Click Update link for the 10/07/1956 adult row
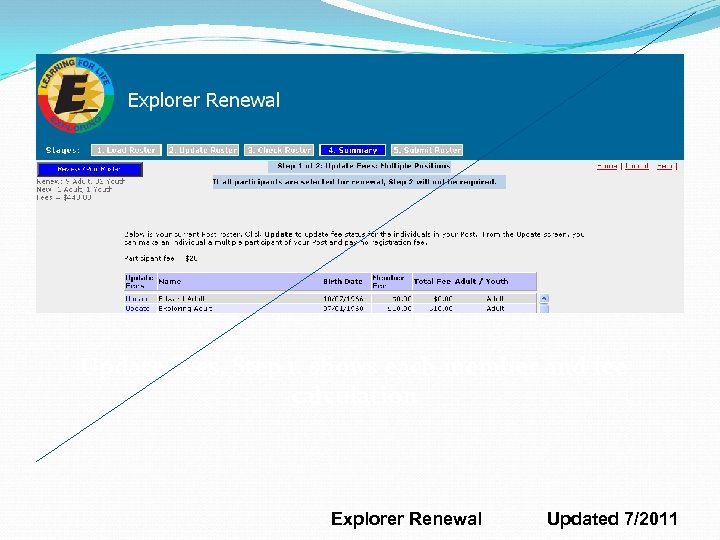The width and height of the screenshot is (720, 540). 136,298
